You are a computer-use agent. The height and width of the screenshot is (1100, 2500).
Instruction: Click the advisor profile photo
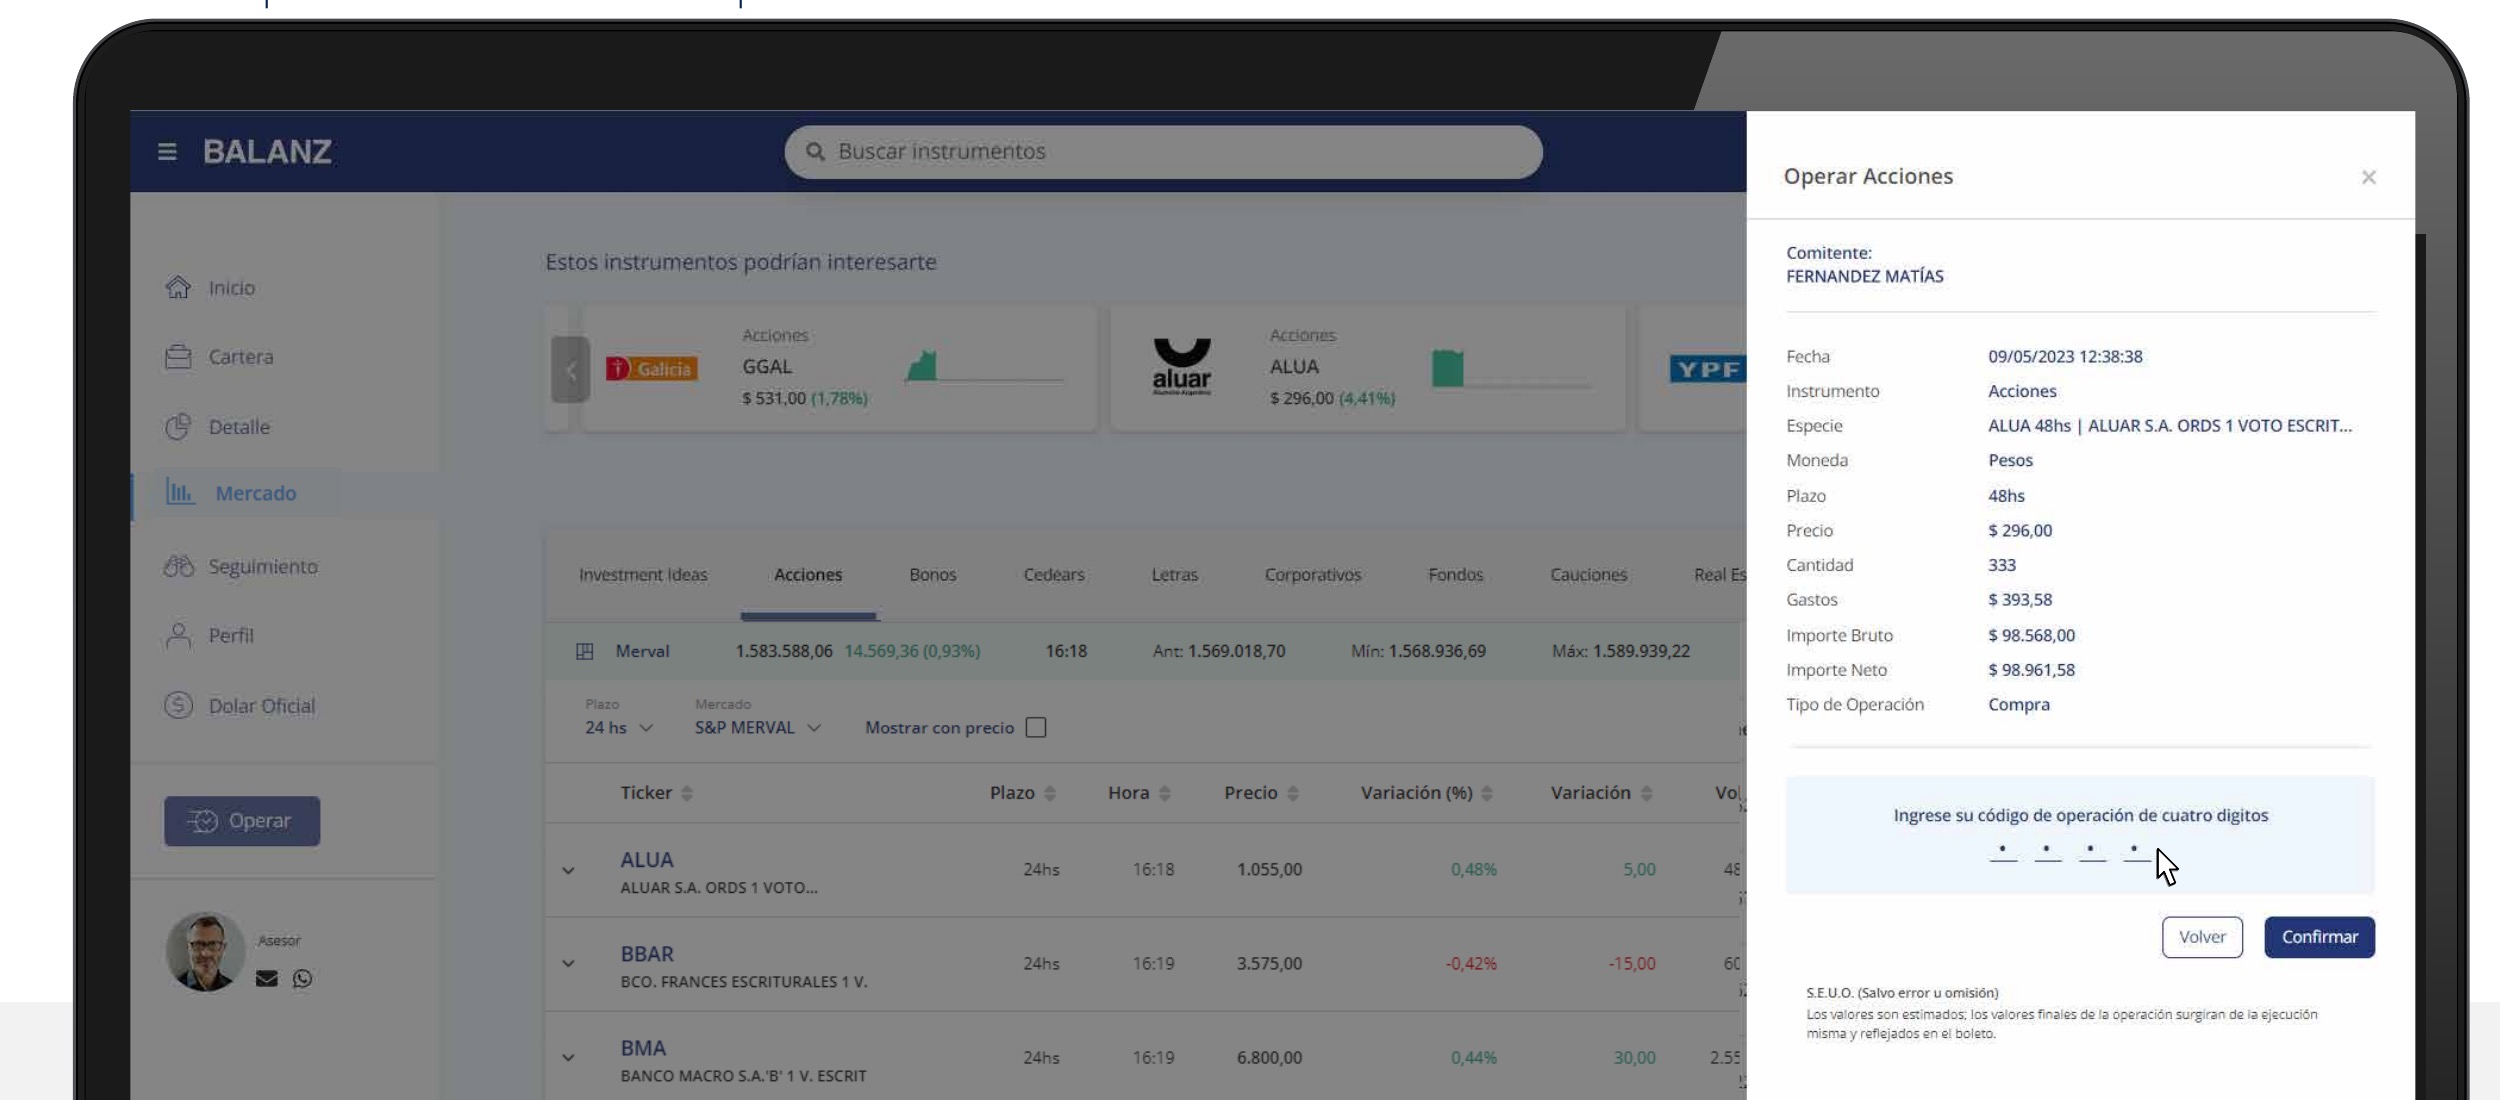[206, 952]
